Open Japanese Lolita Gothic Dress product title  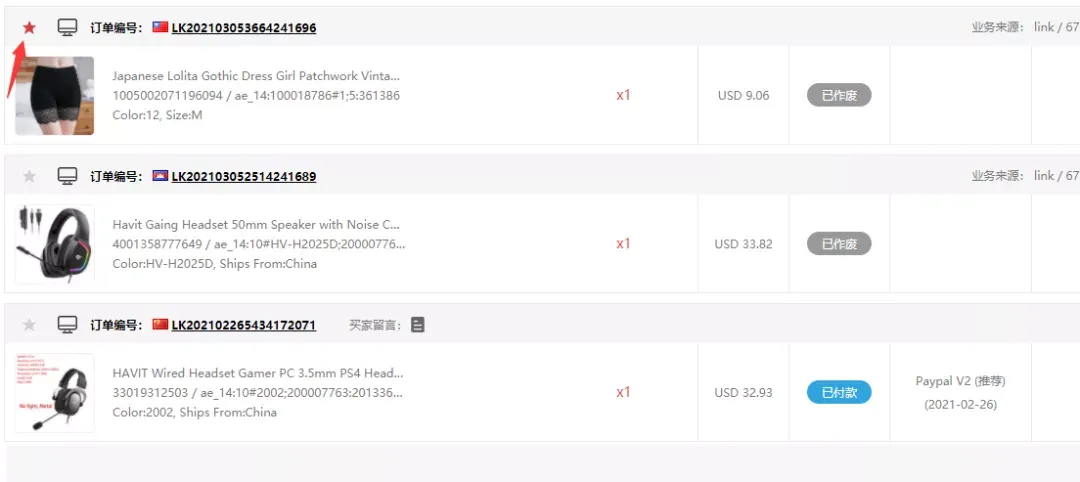click(x=256, y=76)
